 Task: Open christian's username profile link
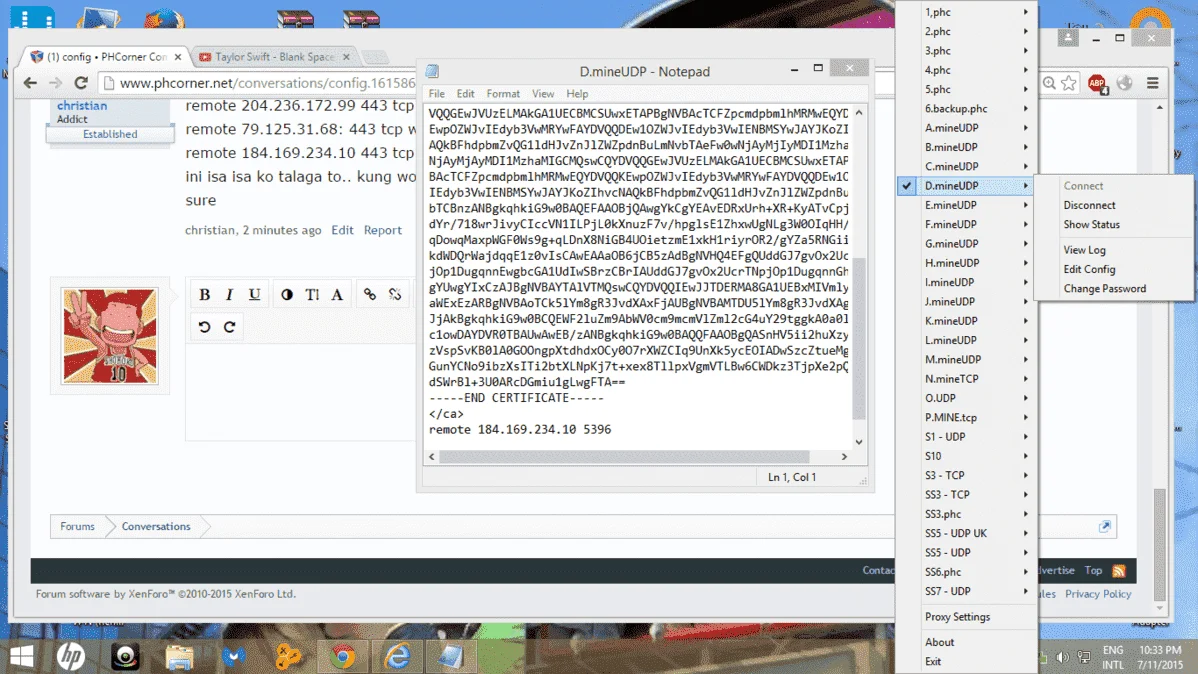82,105
